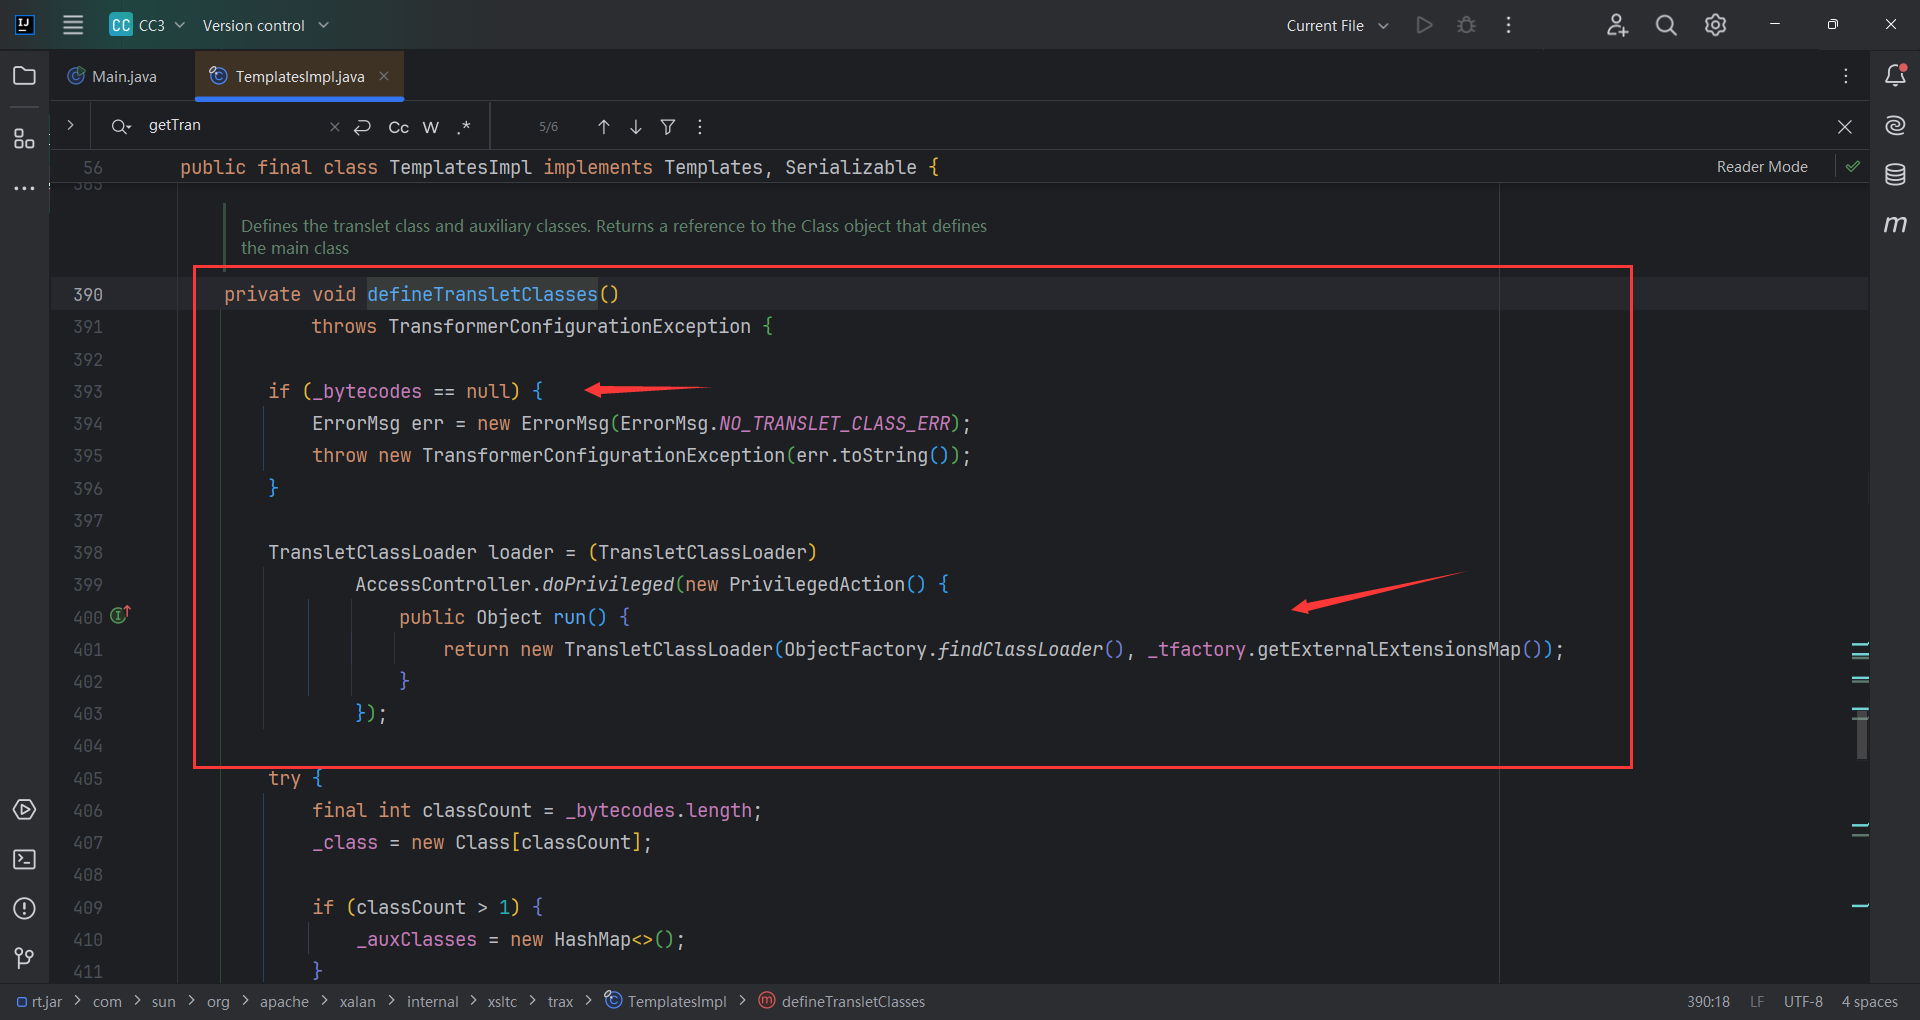Click line number 393 in gutter
The height and width of the screenshot is (1020, 1920).
pos(88,391)
